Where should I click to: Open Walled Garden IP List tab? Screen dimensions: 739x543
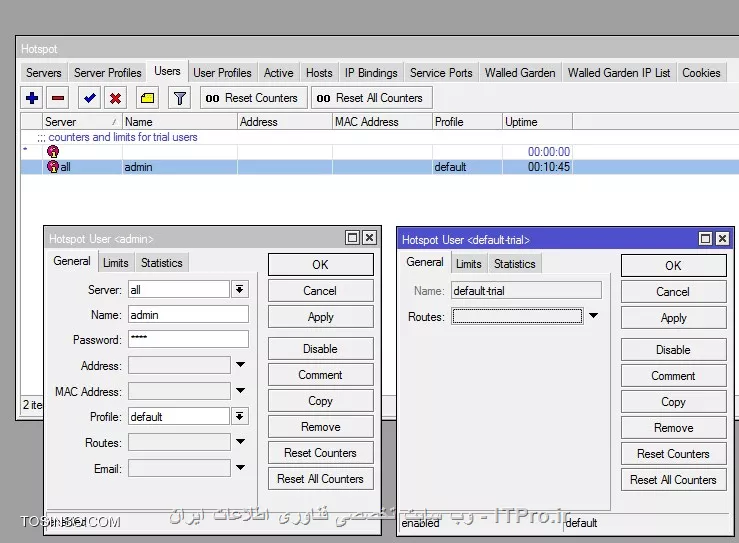click(x=619, y=73)
